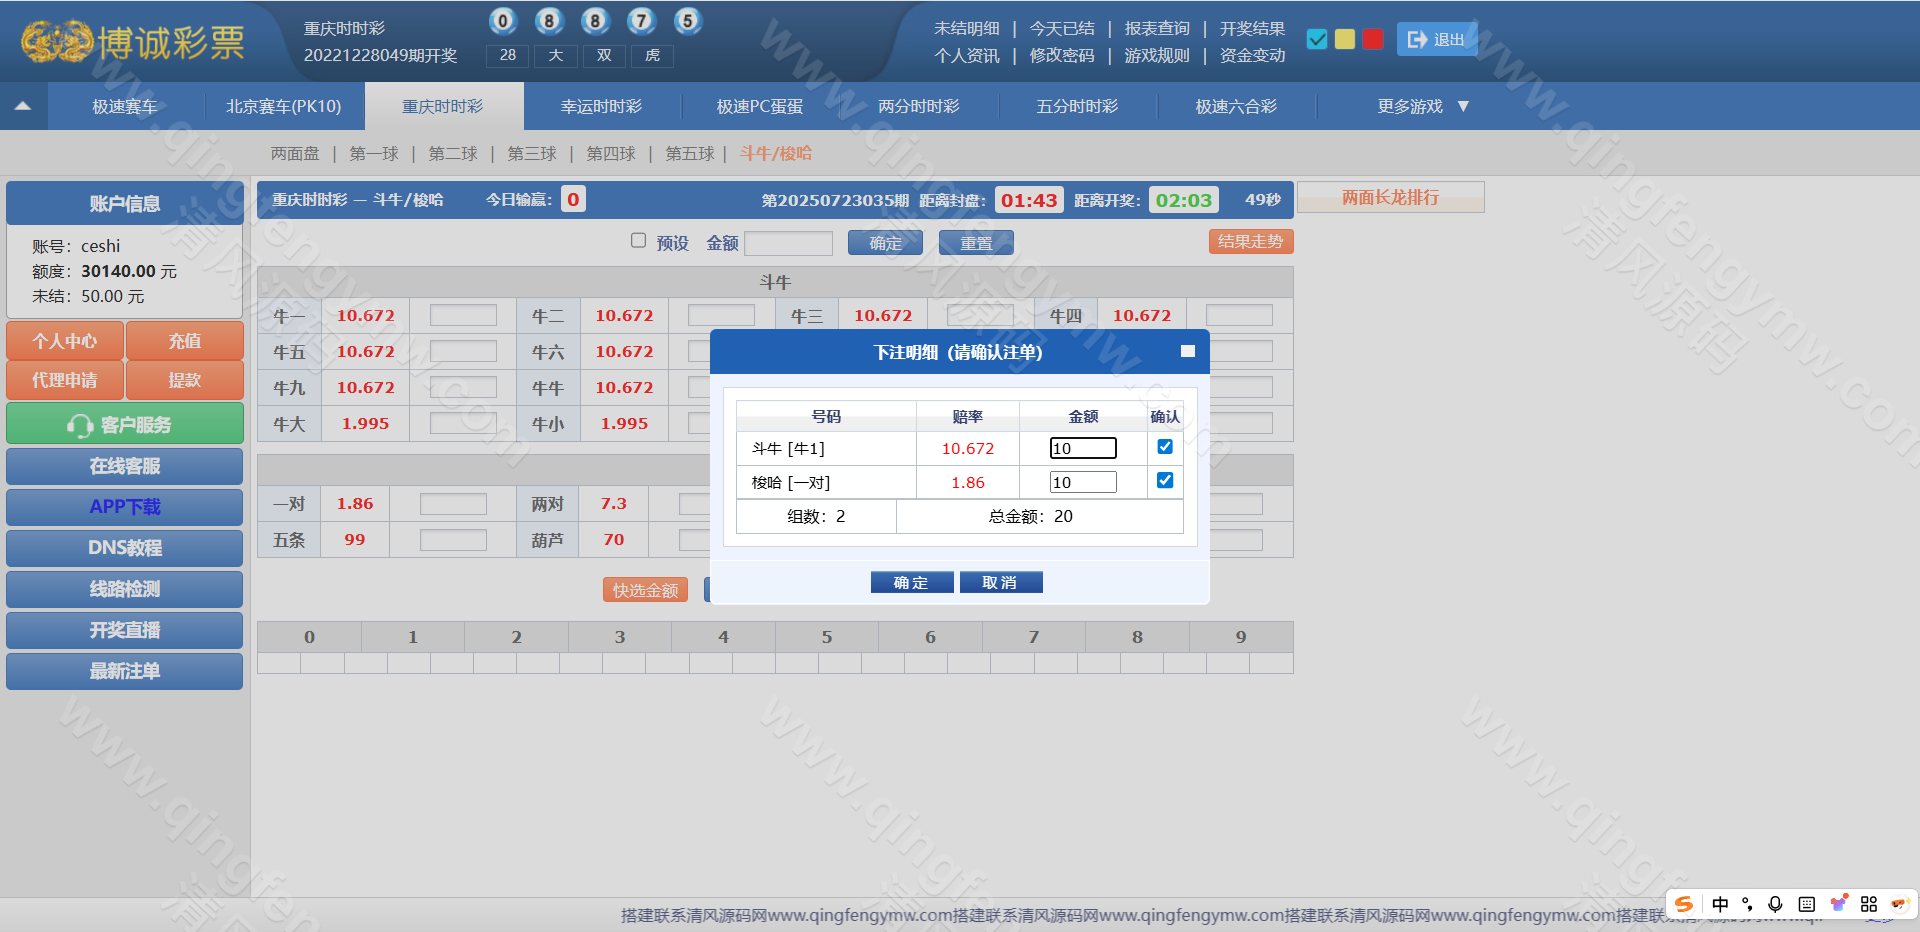Screen dimensions: 1920x932
Task: Click the amount field for 斗牛 [牛1]
Action: [1082, 448]
